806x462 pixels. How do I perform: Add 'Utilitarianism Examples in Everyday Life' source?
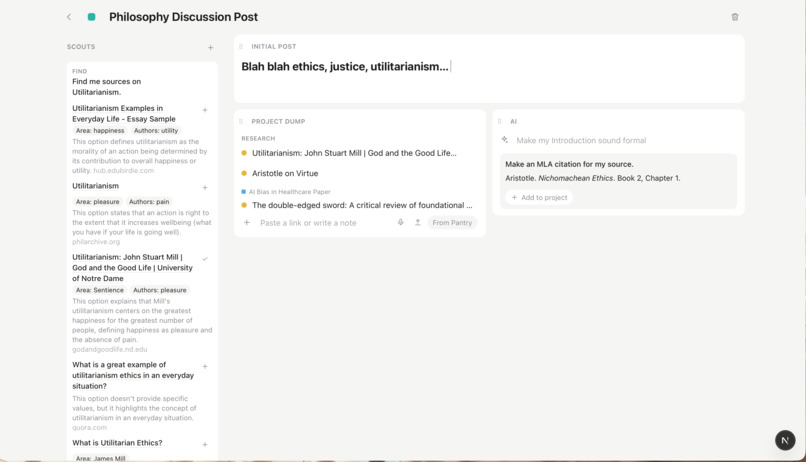pyautogui.click(x=205, y=110)
